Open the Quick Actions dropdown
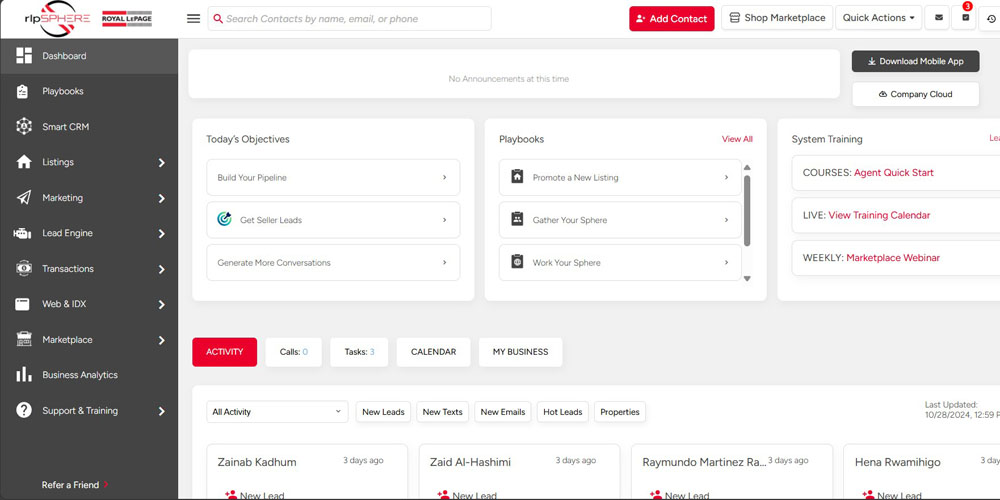Image resolution: width=1000 pixels, height=500 pixels. click(878, 18)
